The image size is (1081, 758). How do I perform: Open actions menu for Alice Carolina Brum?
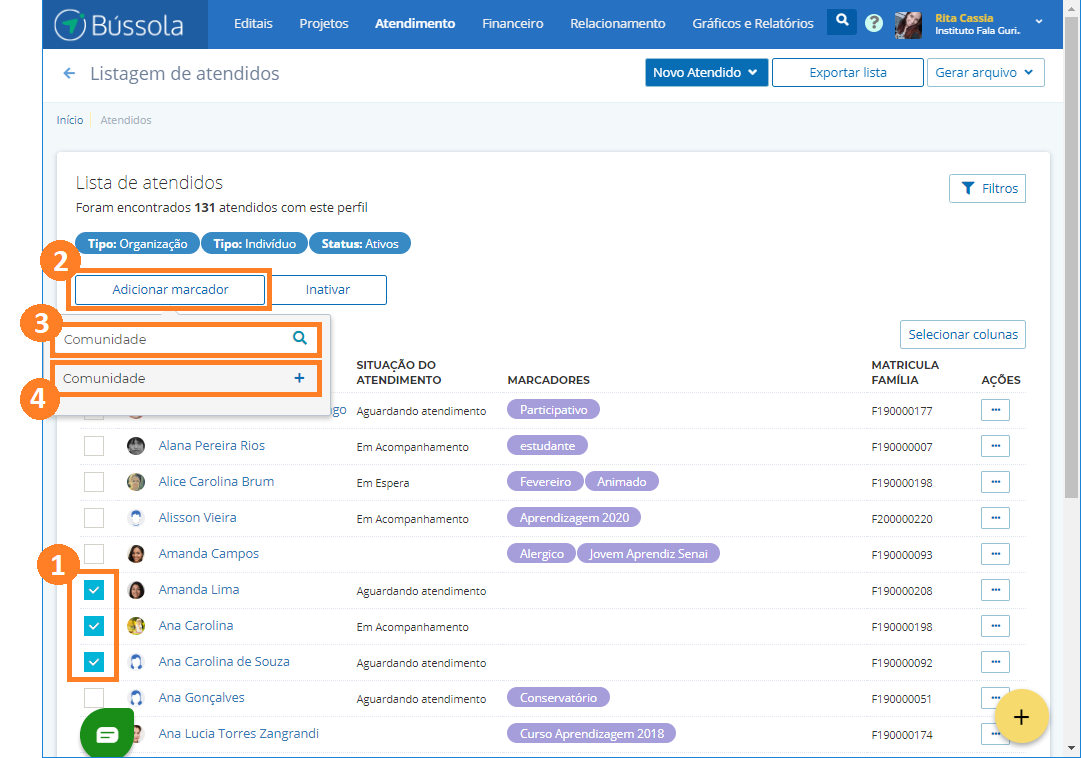pyautogui.click(x=995, y=481)
